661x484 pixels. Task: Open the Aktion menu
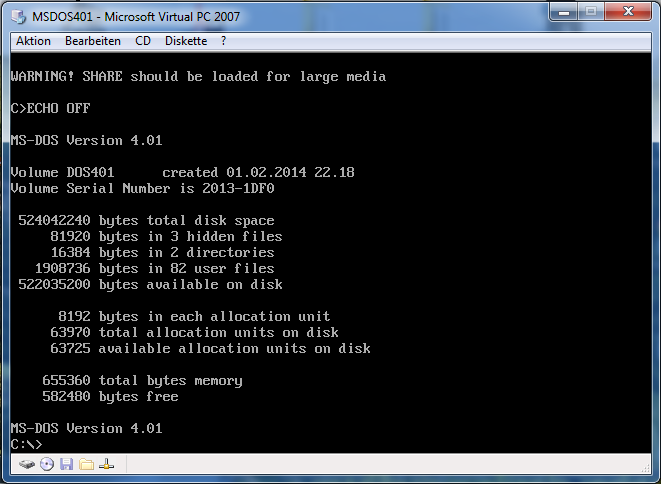coord(33,41)
